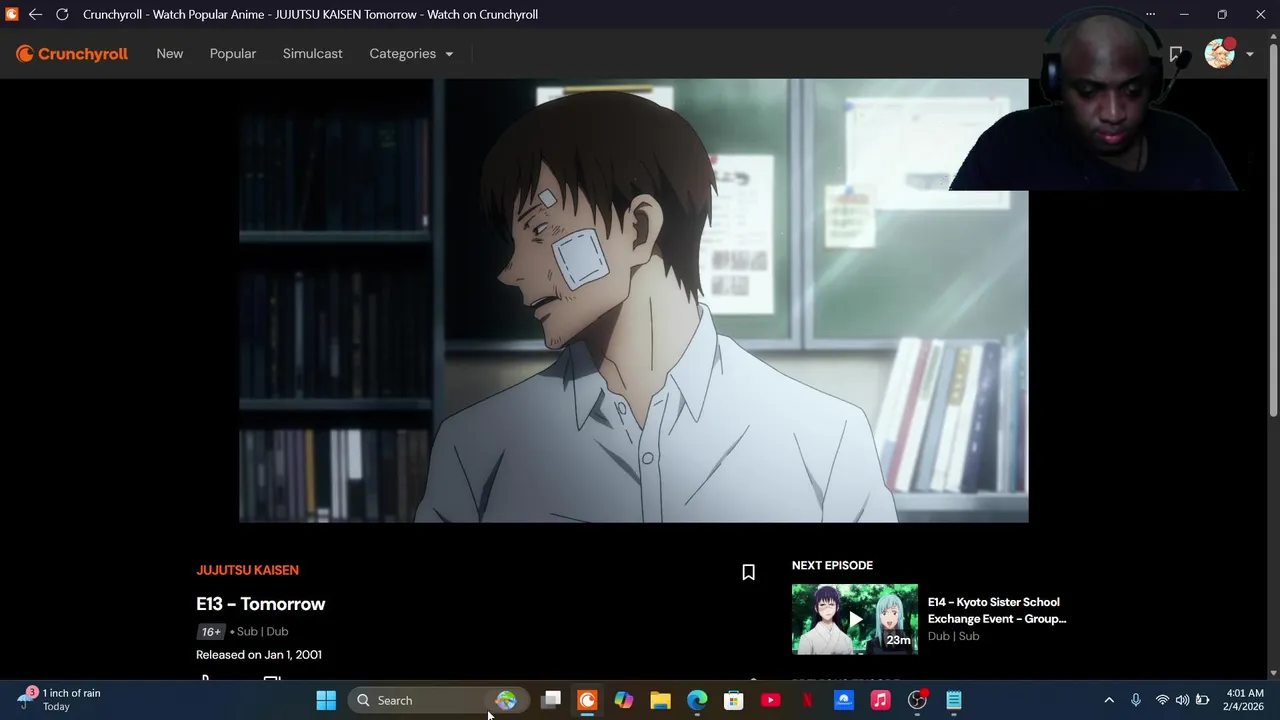Click the video player frame
This screenshot has height=720, width=1280.
pos(634,300)
